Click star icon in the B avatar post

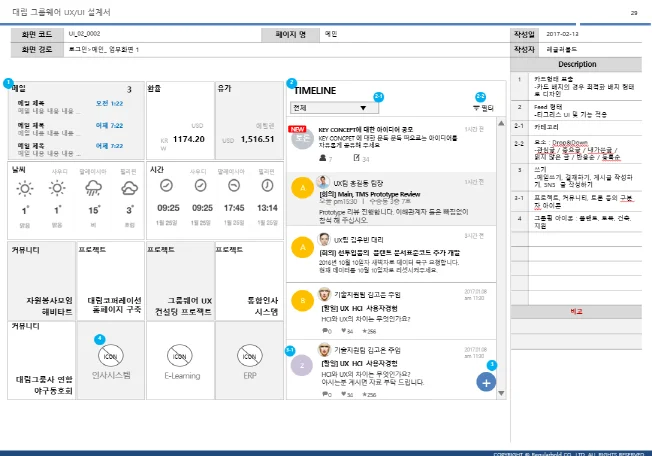[x=364, y=331]
